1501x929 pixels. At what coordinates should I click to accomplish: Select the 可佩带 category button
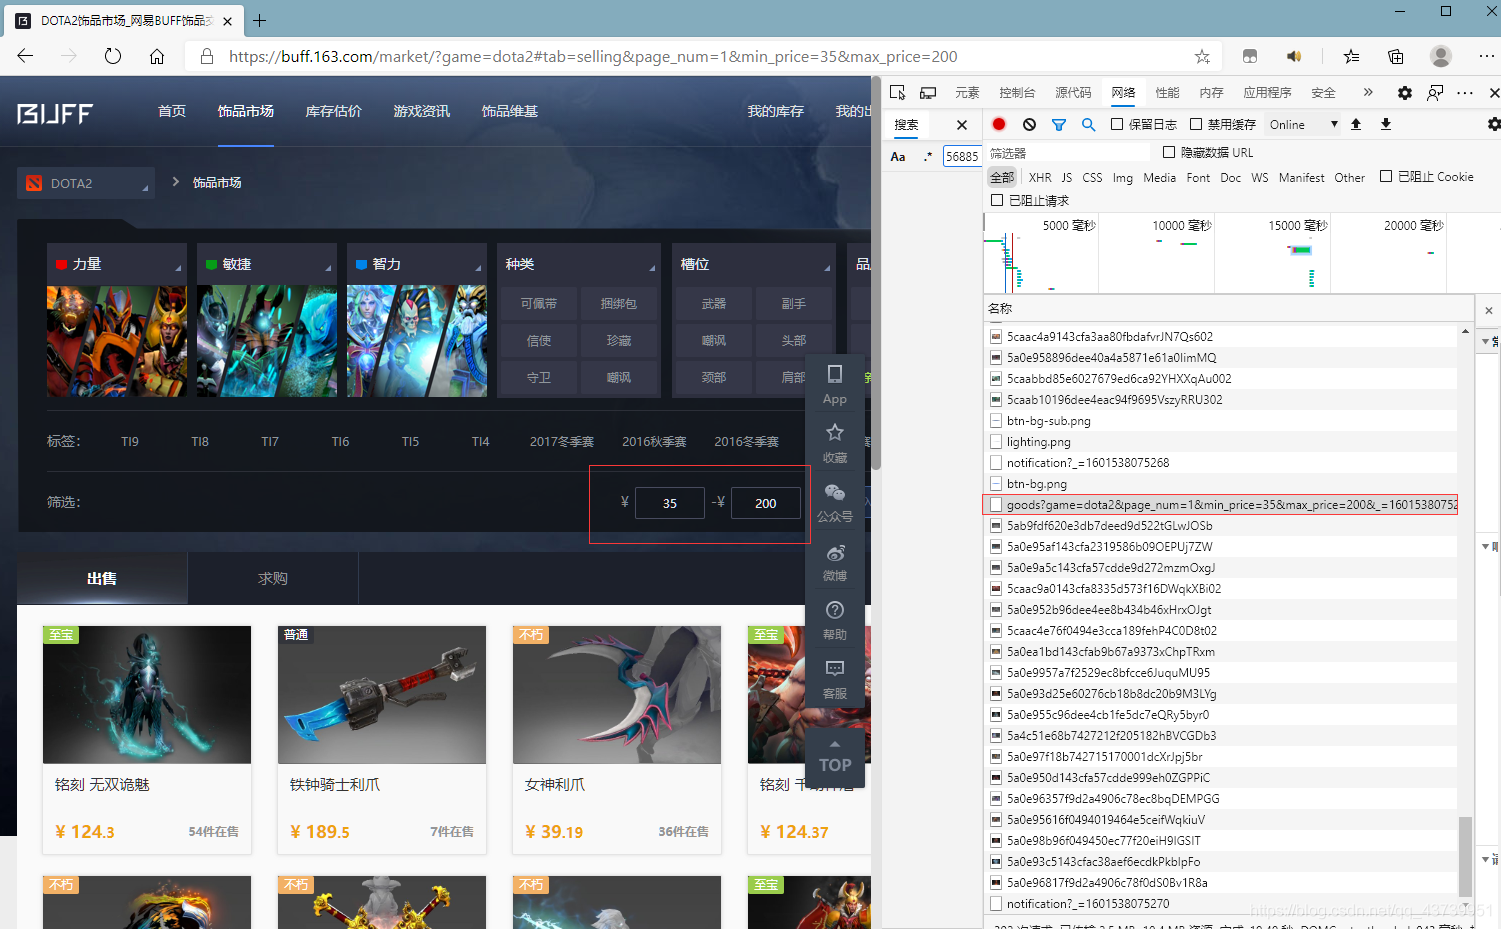(x=539, y=303)
